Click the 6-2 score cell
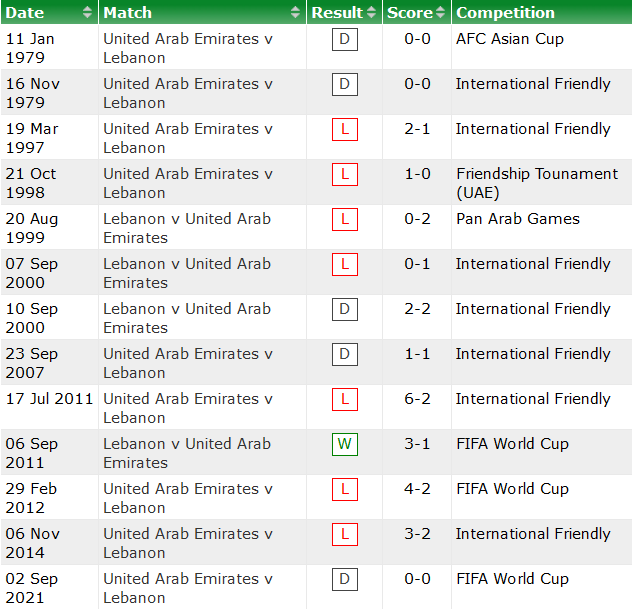This screenshot has width=632, height=609. 417,399
